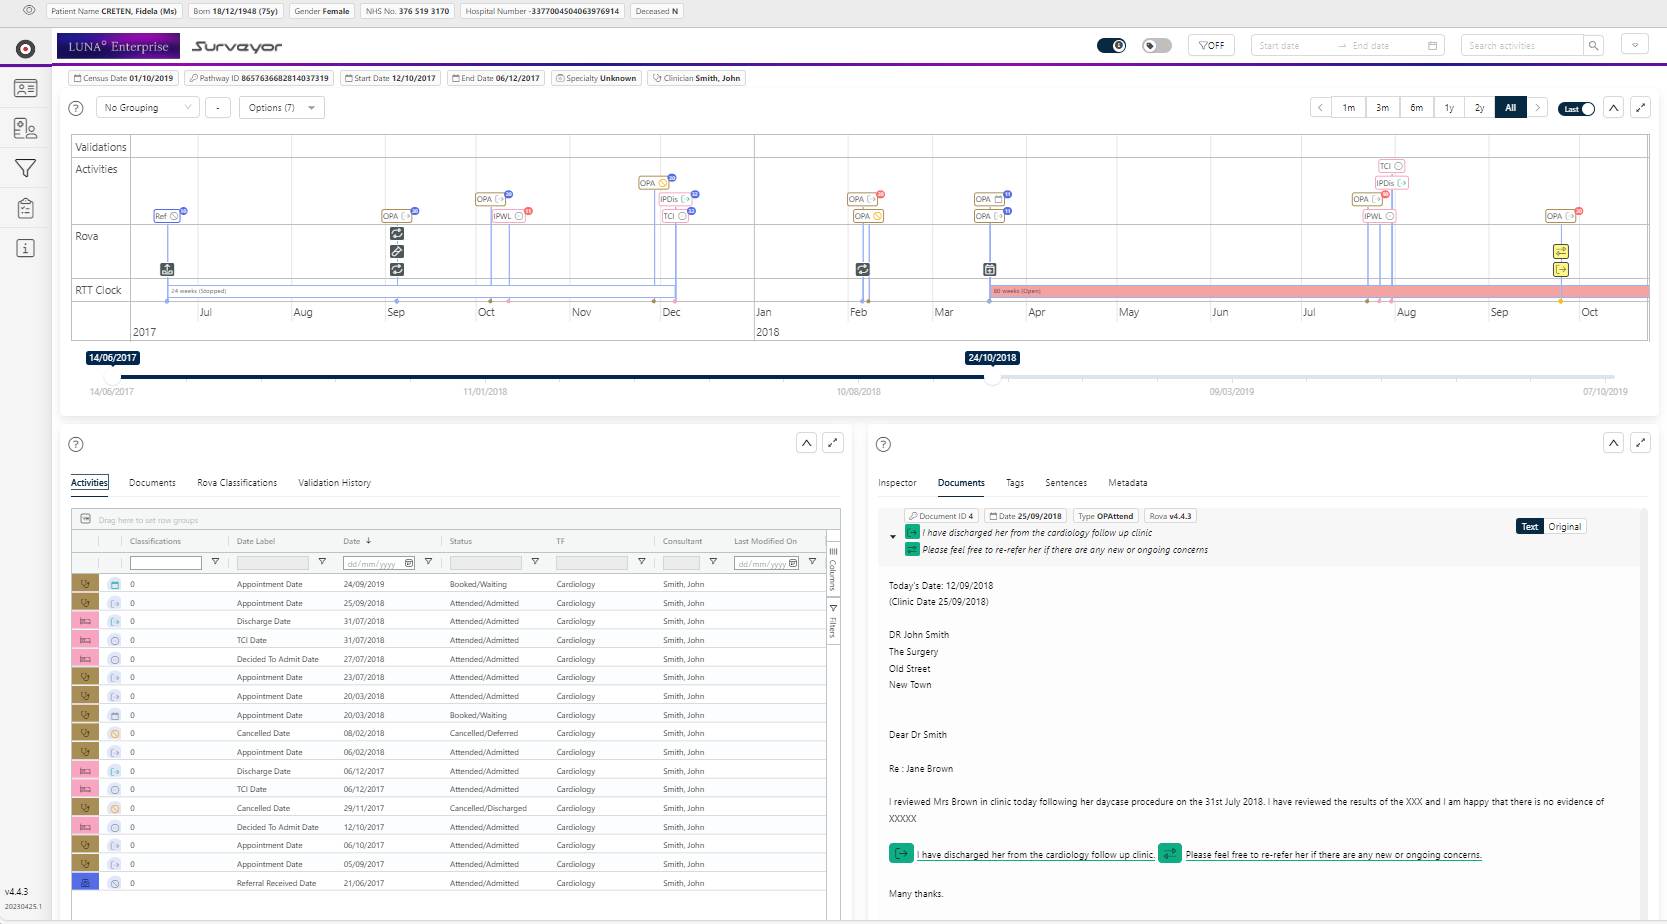This screenshot has height=924, width=1667.
Task: Open the Sentences tab
Action: [x=1066, y=483]
